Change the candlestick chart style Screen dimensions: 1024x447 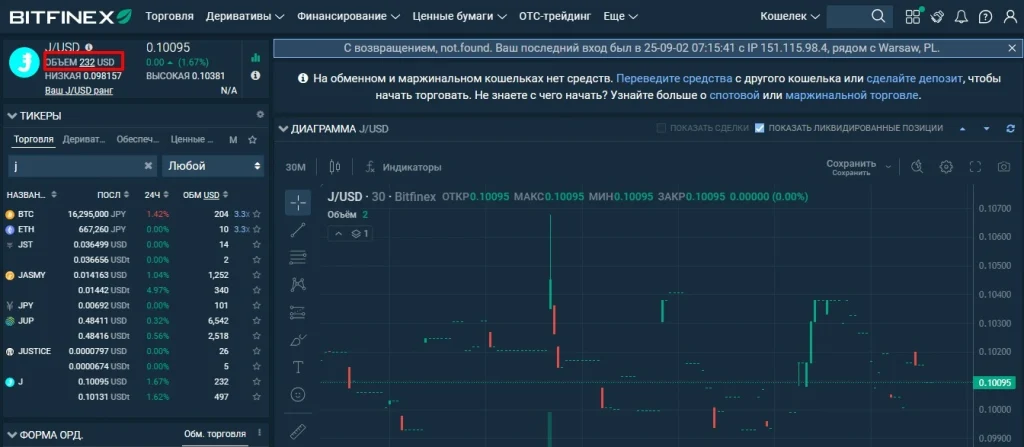tap(335, 167)
